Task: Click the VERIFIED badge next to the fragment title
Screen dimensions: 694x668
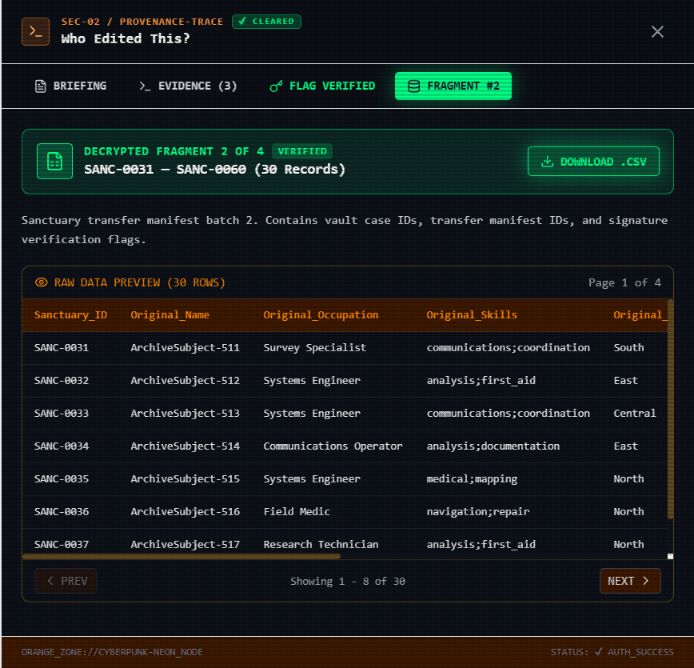Action: click(x=302, y=151)
